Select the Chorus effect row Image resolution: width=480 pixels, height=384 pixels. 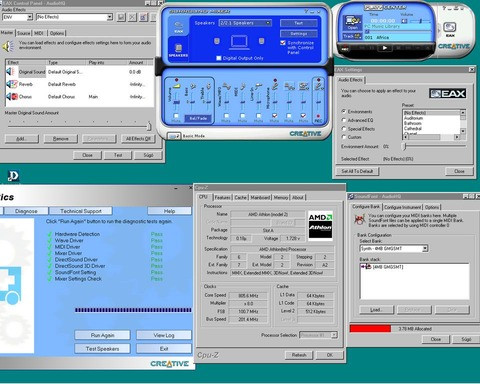[79, 97]
